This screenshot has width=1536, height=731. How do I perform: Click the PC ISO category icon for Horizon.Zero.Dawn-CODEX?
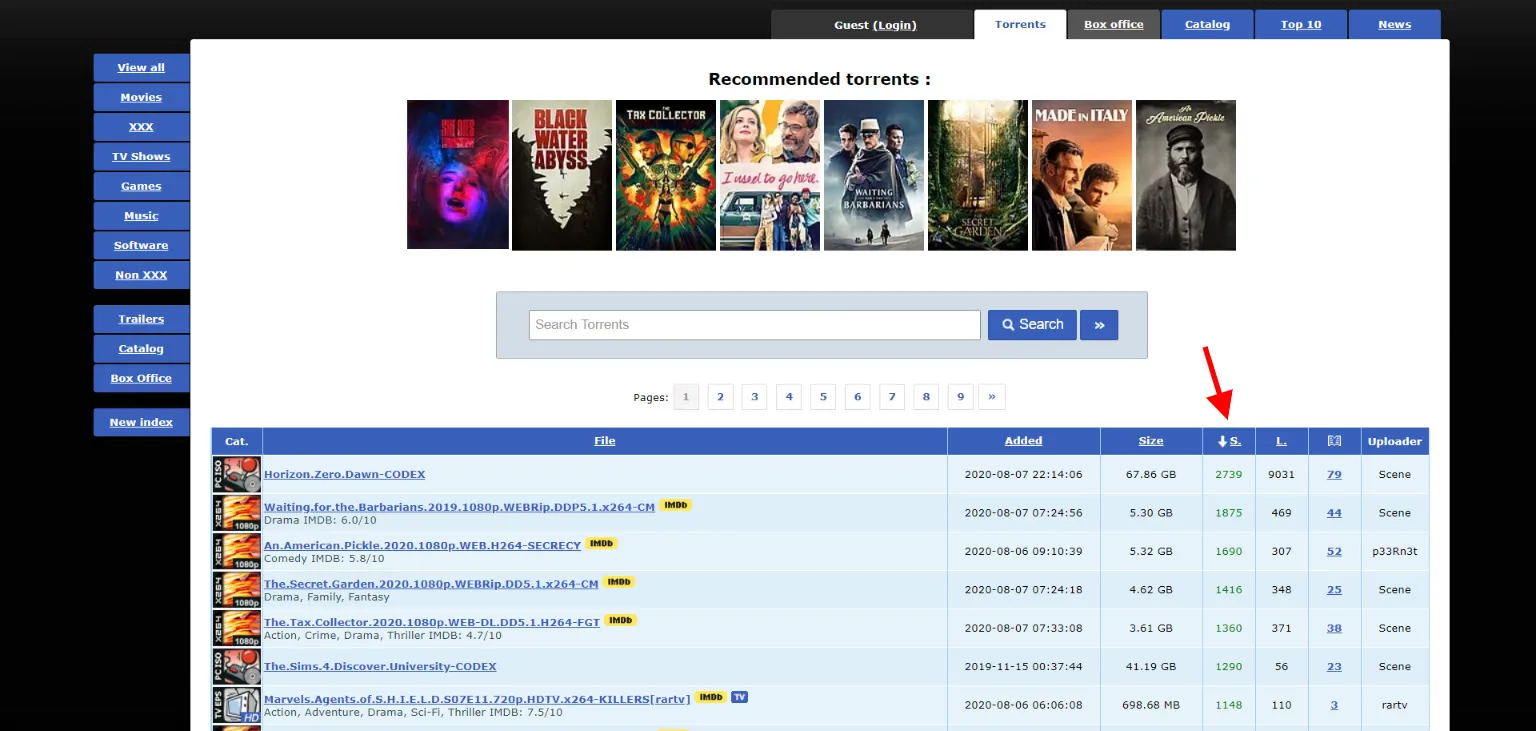click(237, 474)
